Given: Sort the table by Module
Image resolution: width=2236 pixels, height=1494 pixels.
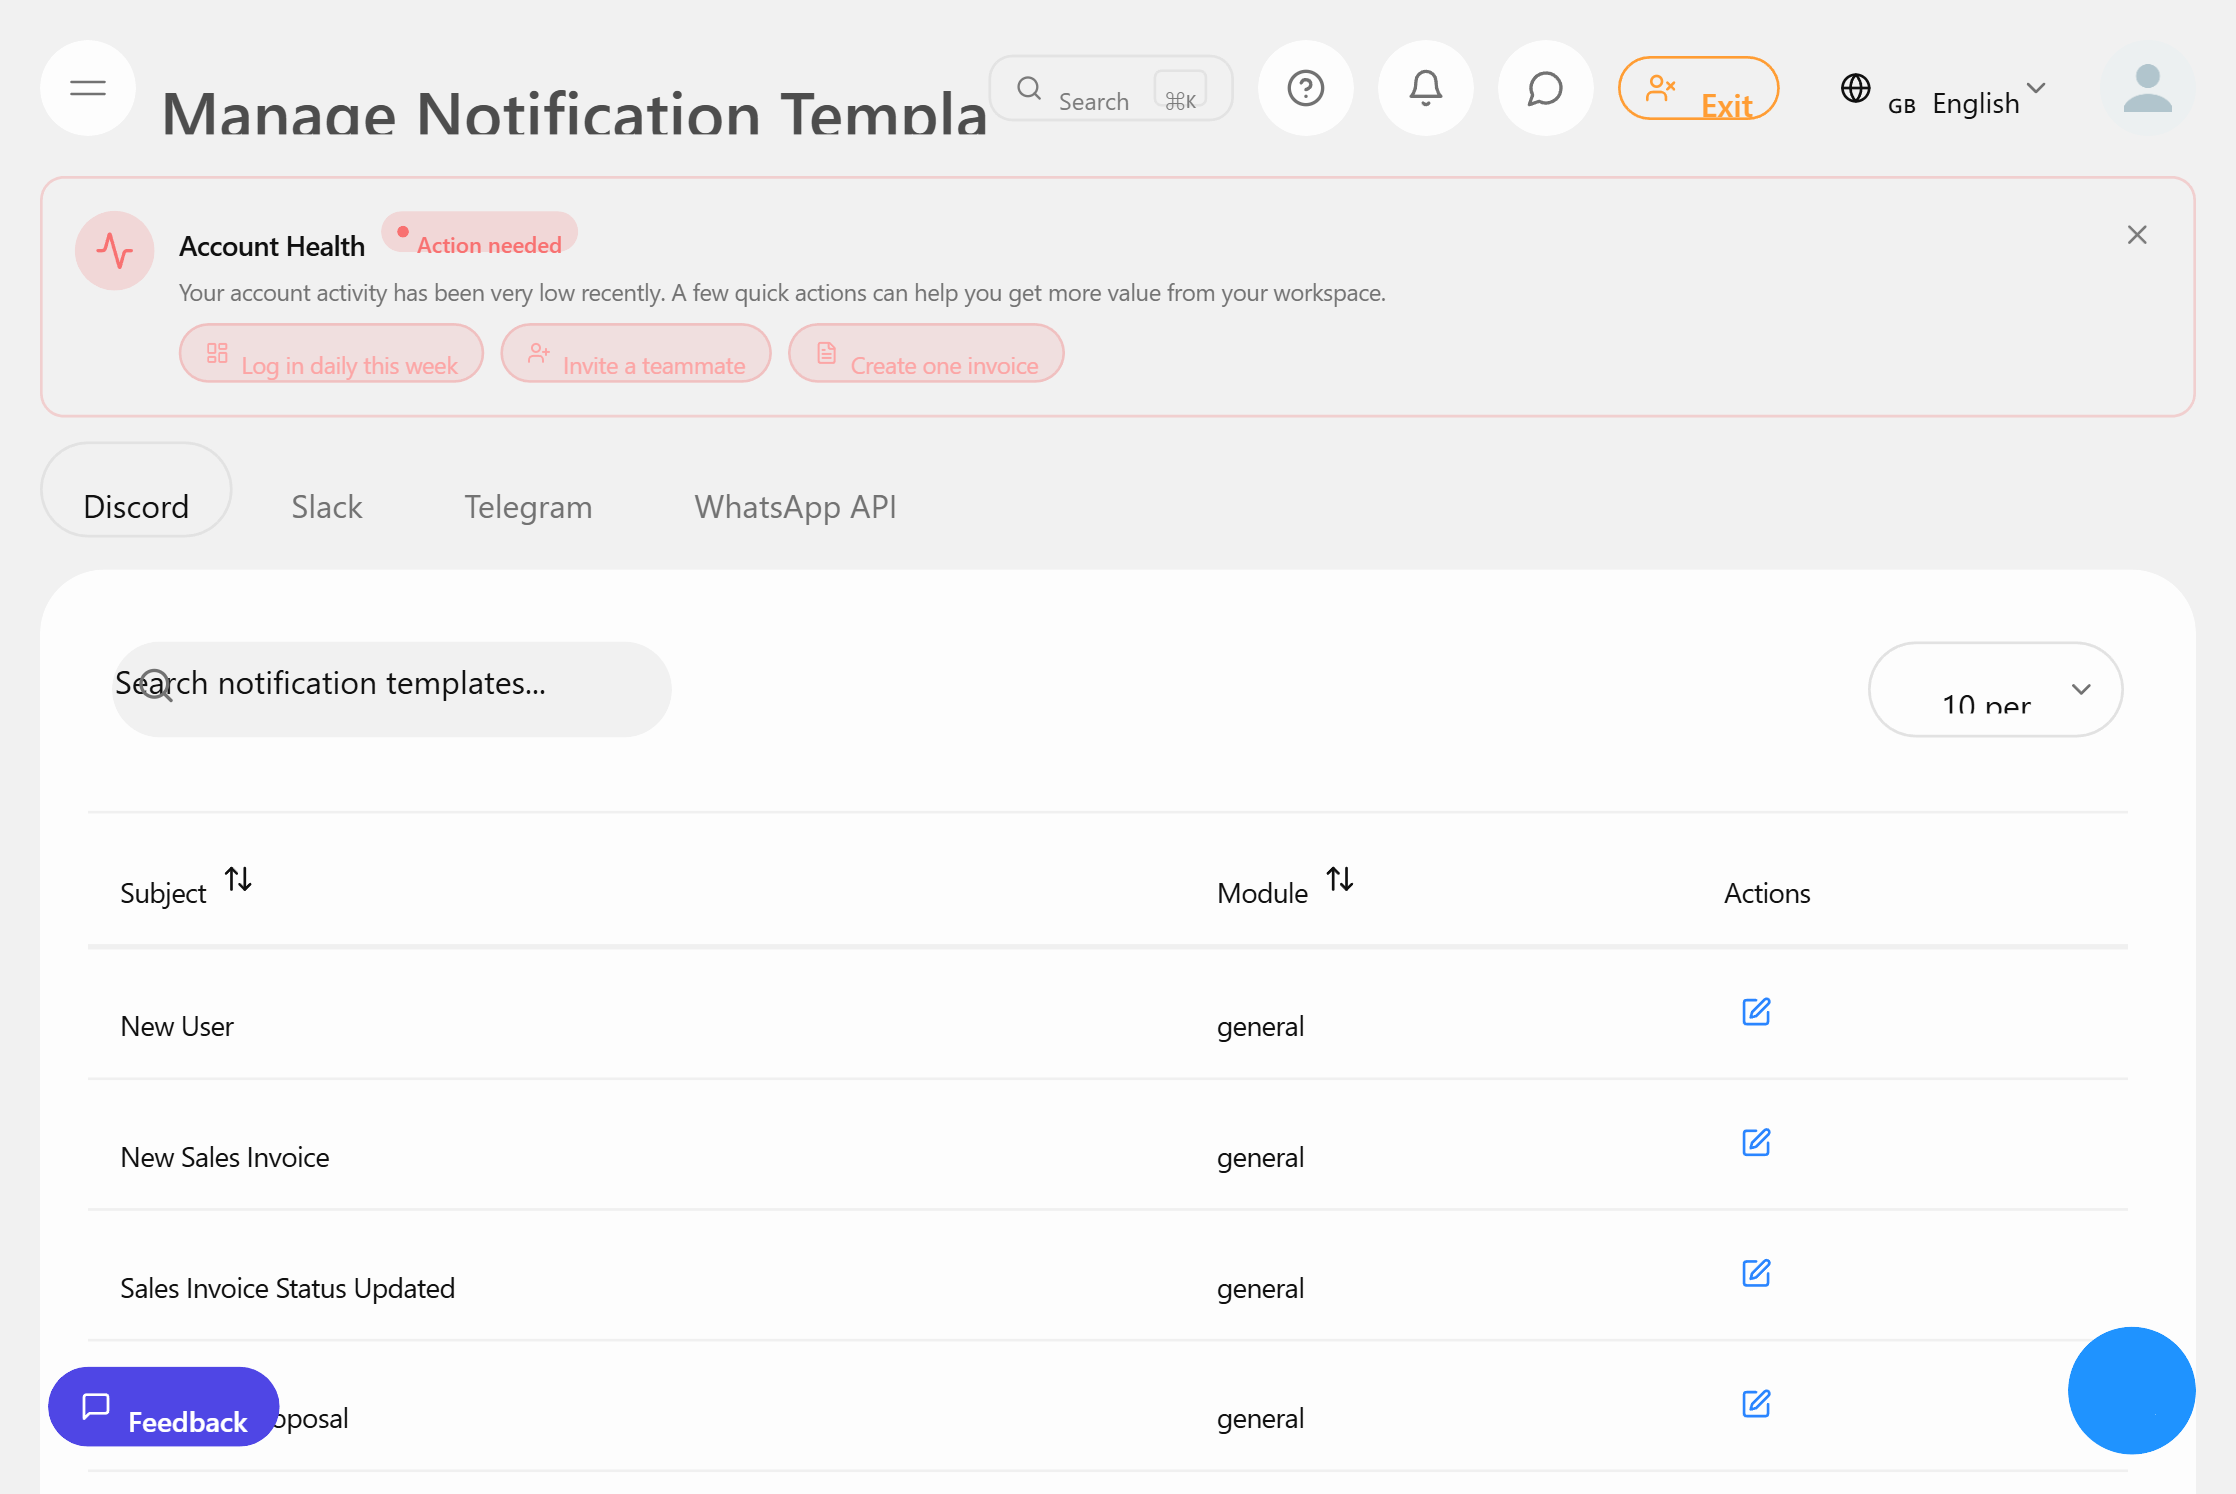Looking at the screenshot, I should point(1341,880).
